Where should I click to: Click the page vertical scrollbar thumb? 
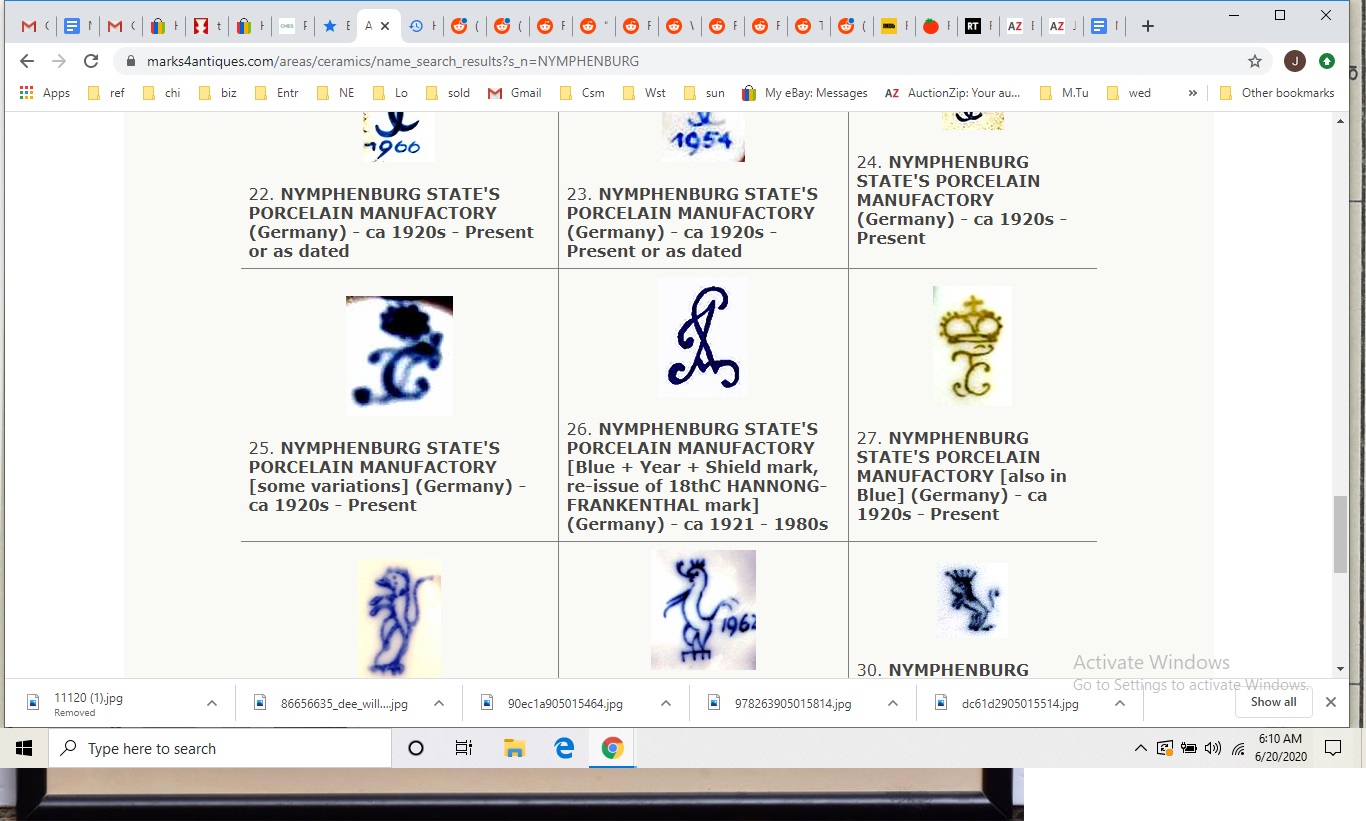point(1340,533)
